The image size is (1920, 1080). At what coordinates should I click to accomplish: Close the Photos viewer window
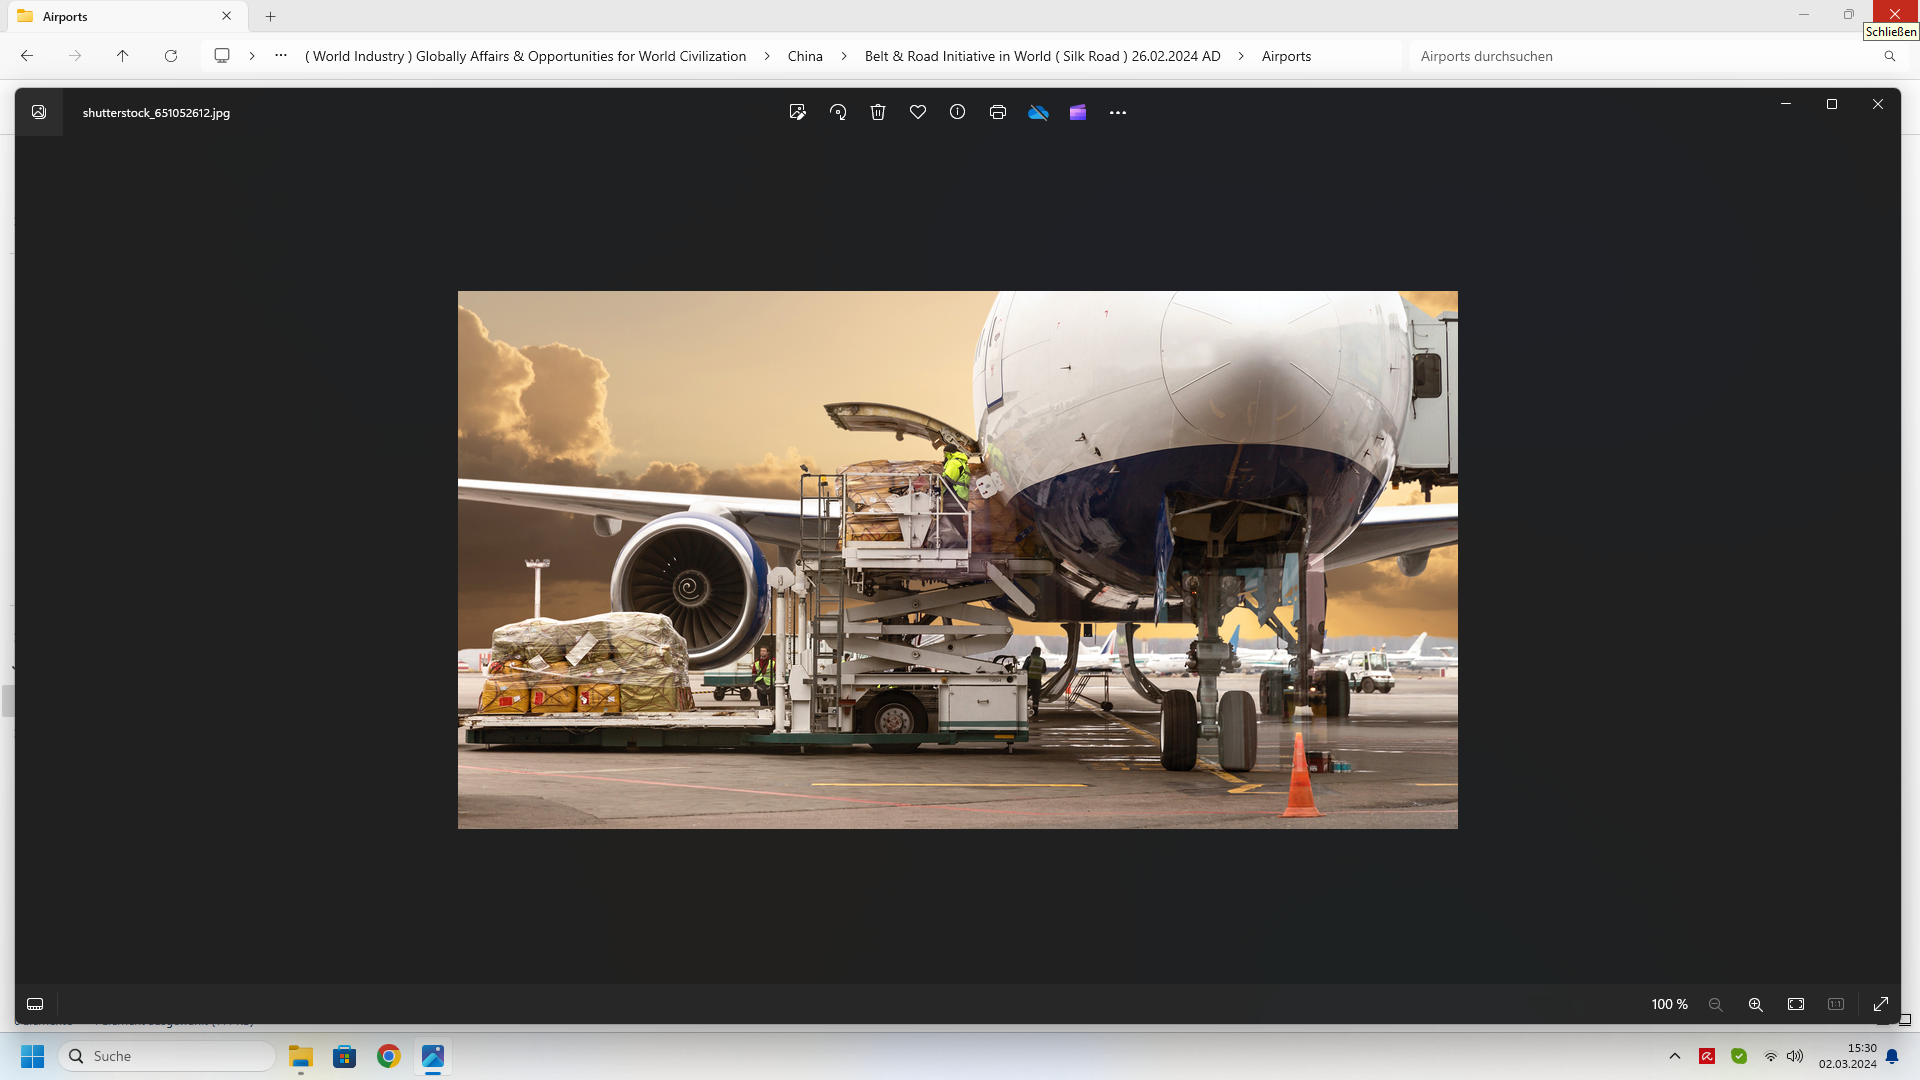pos(1878,104)
